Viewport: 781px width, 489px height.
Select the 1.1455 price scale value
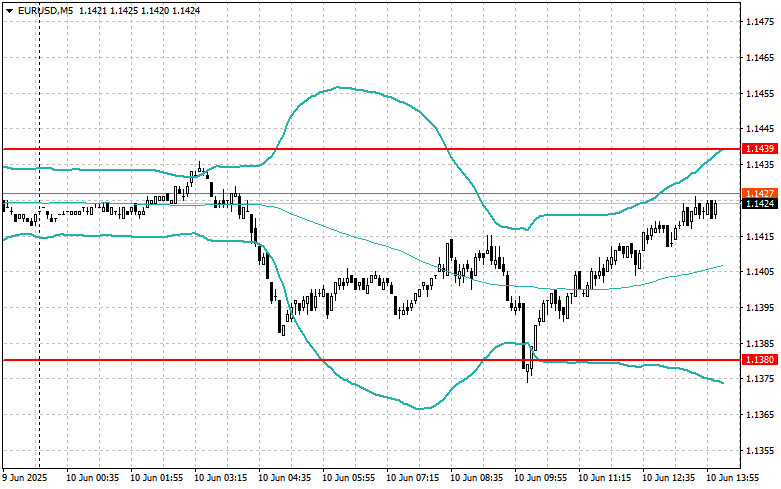[x=760, y=94]
